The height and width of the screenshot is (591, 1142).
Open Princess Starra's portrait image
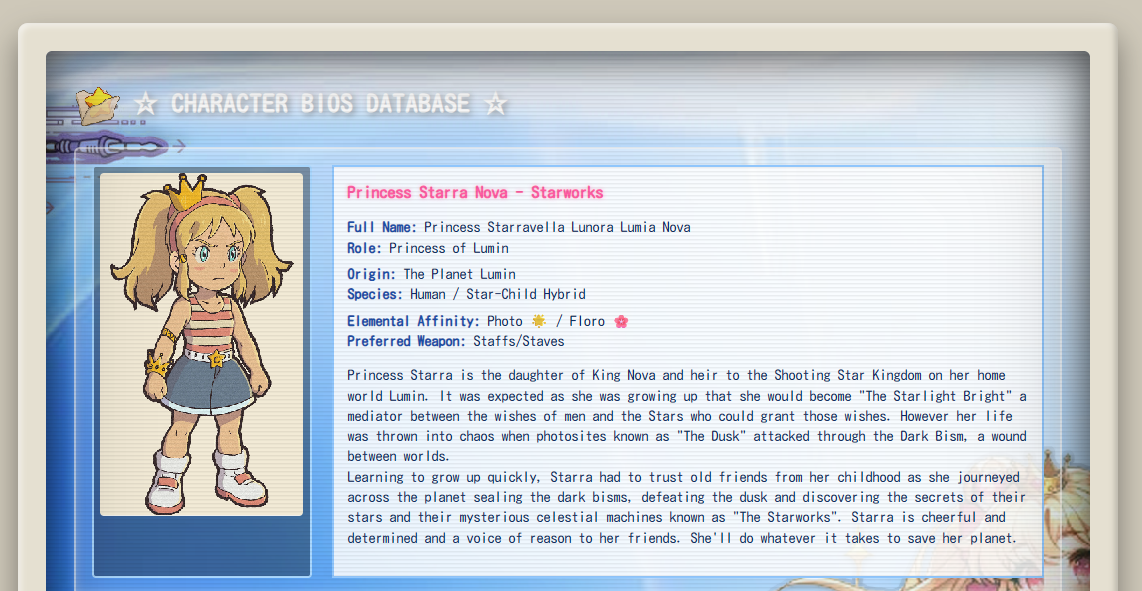tap(201, 344)
